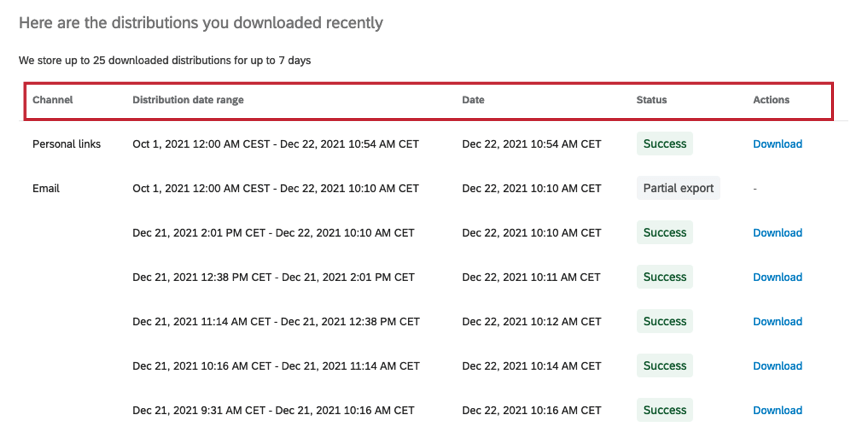
Task: Select the Personal links channel row
Action: pos(66,144)
